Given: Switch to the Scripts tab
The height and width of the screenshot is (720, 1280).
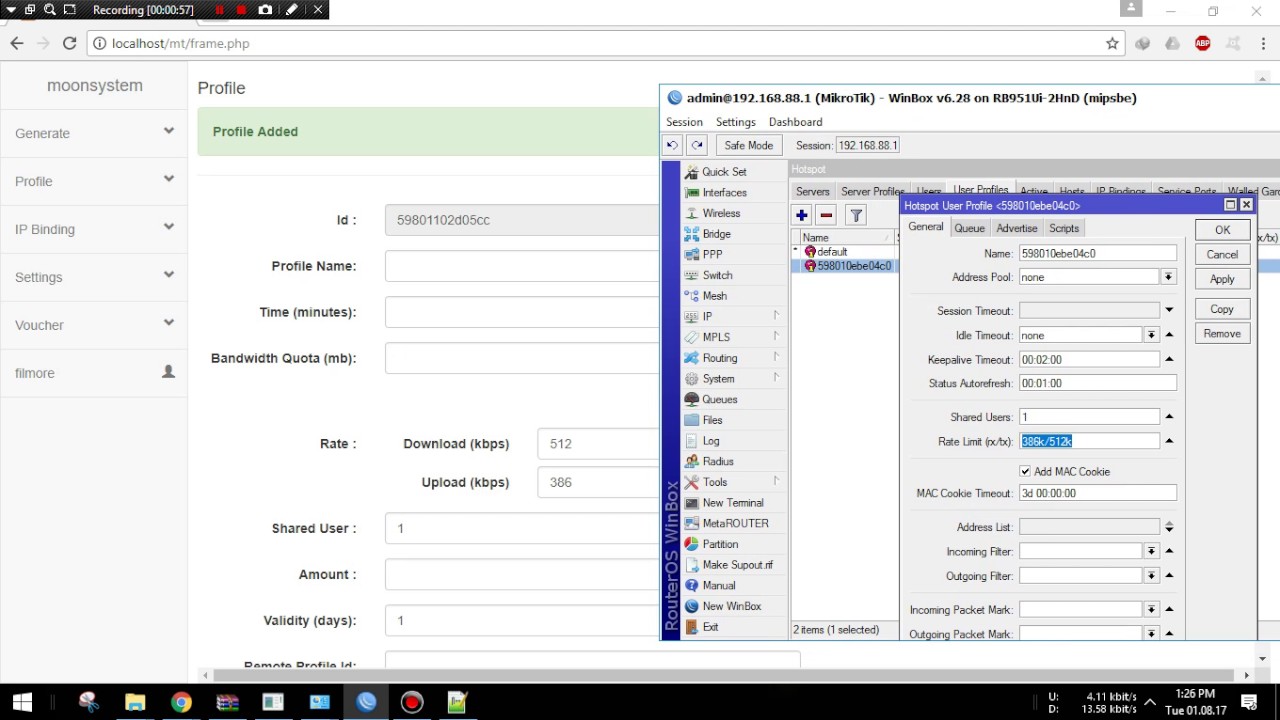Looking at the screenshot, I should coord(1064,228).
